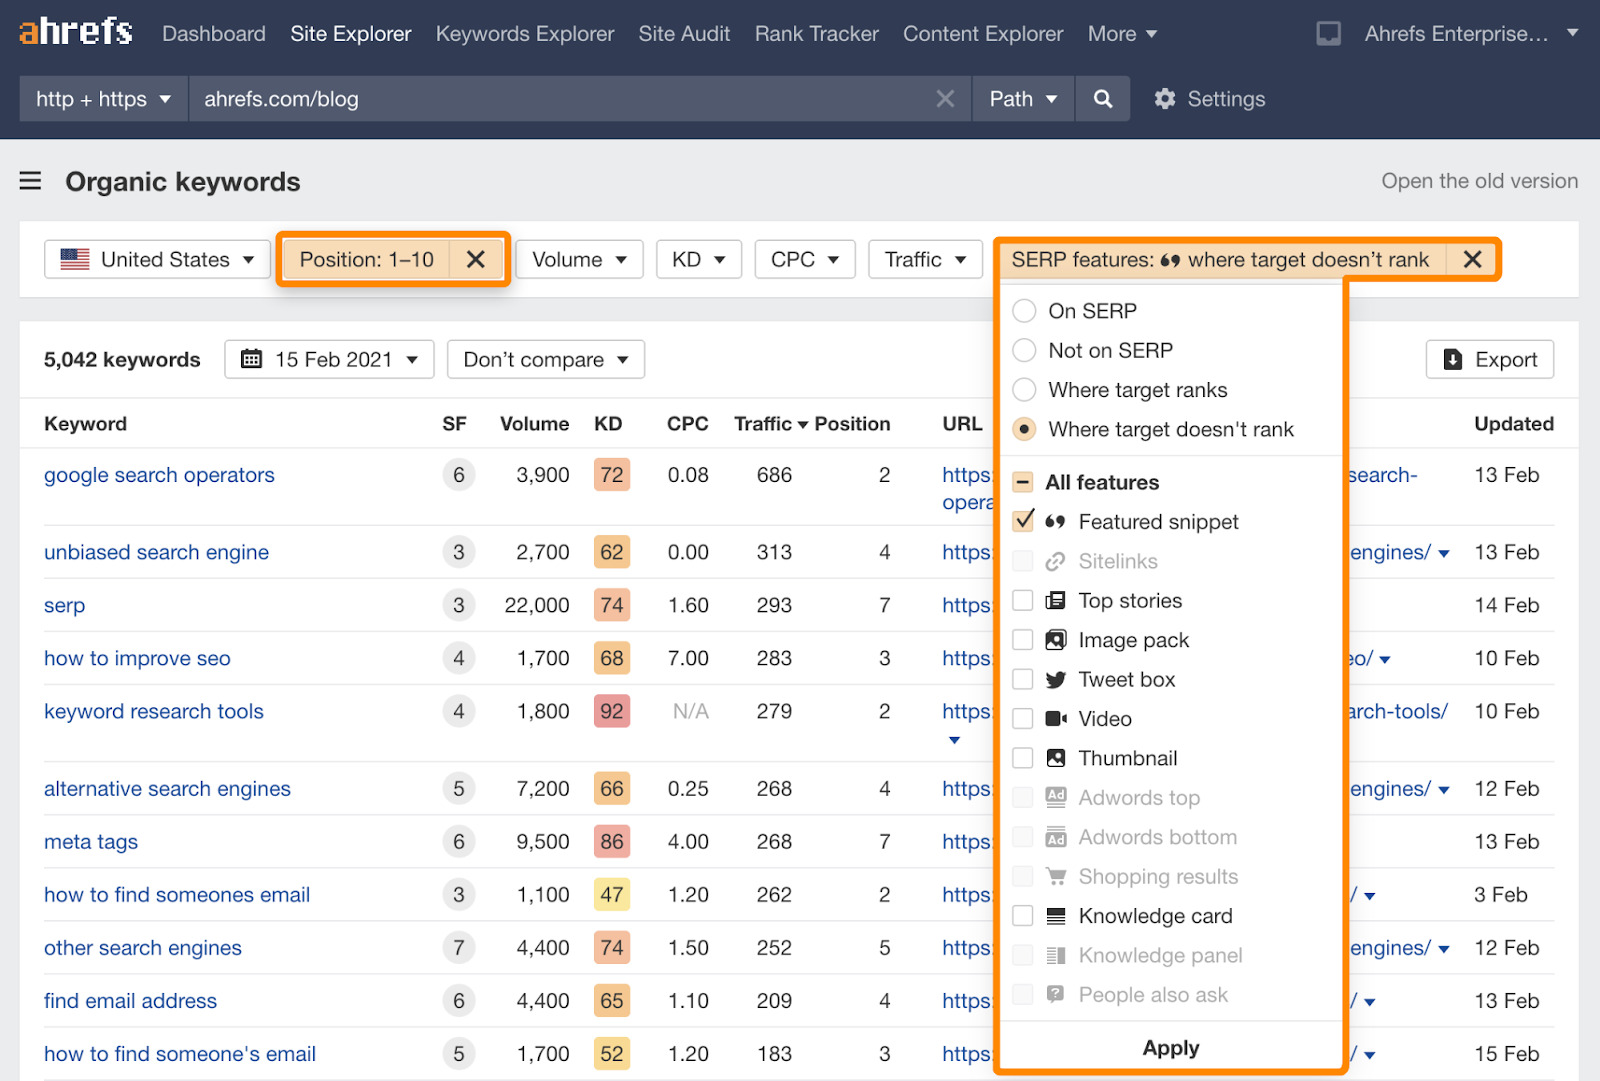Open the 'google search operators' keyword link

pos(159,475)
